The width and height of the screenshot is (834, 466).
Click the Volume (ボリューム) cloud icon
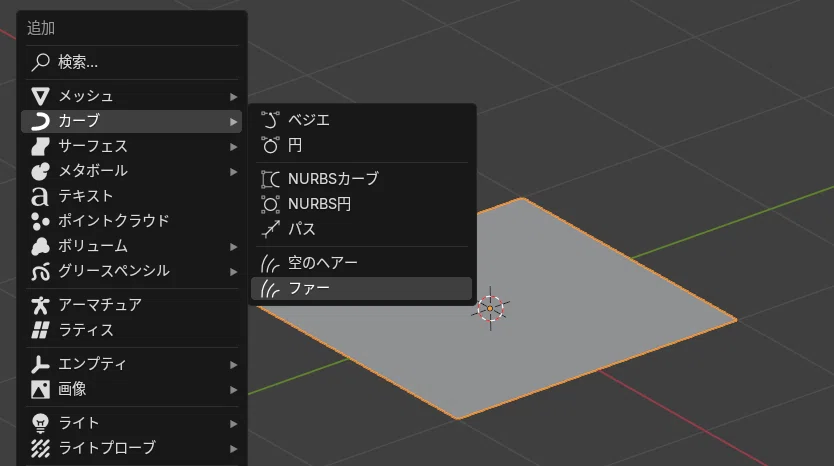[x=40, y=246]
